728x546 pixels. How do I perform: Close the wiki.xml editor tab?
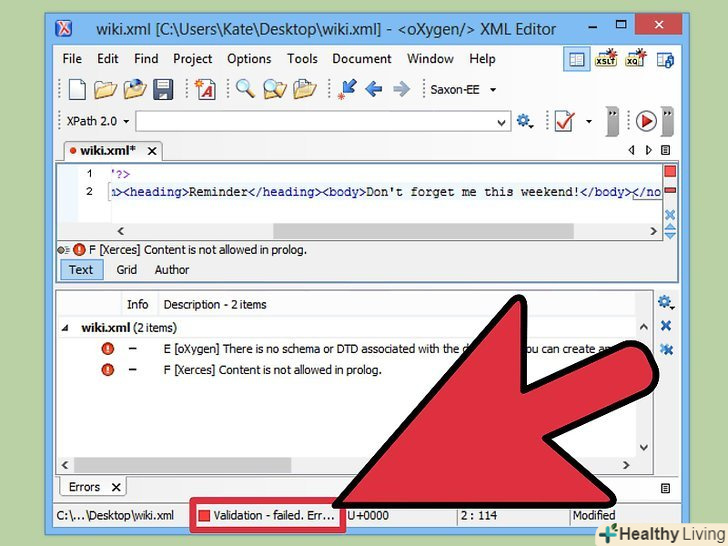[152, 151]
